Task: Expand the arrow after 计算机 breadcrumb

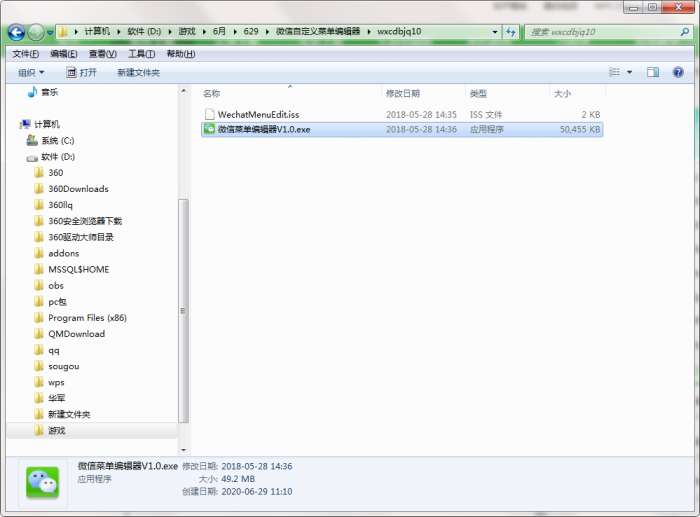Action: coord(119,32)
